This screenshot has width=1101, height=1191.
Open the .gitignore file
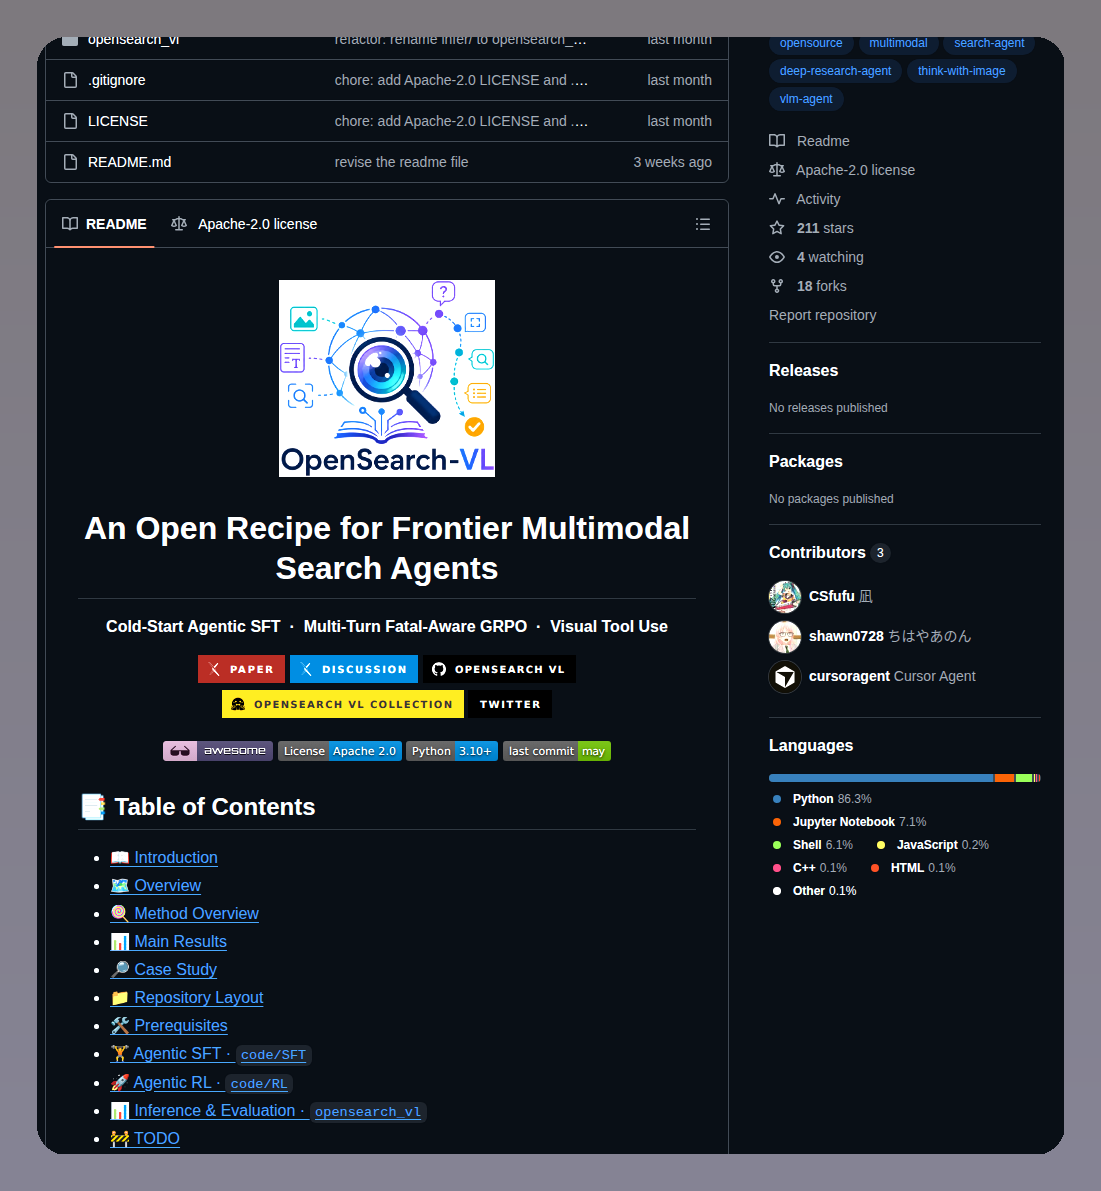pos(116,80)
